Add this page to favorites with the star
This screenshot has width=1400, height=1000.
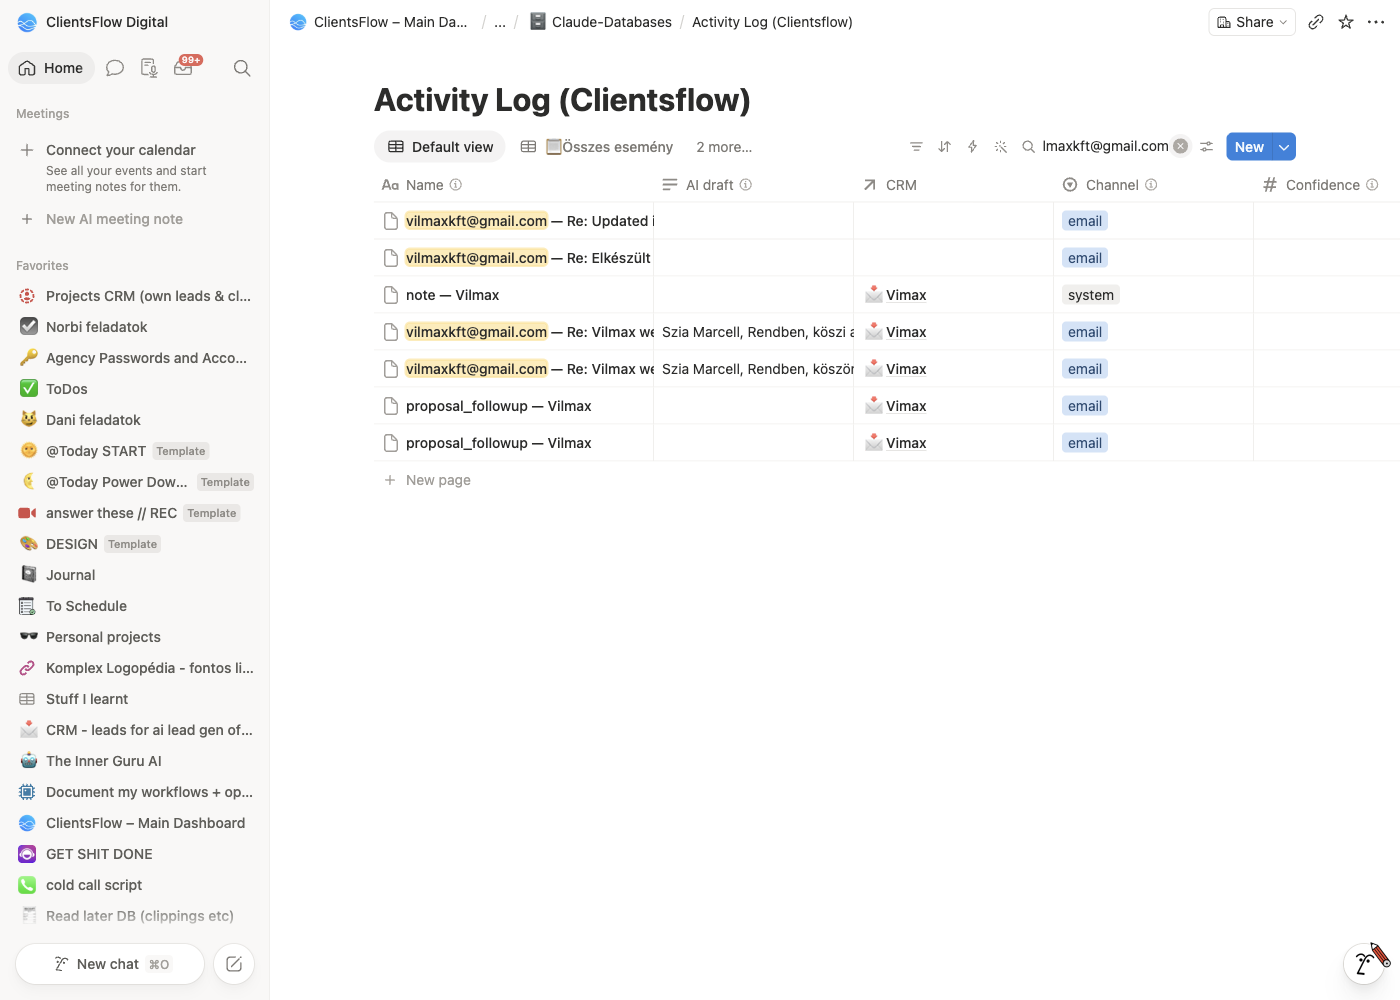click(1346, 22)
